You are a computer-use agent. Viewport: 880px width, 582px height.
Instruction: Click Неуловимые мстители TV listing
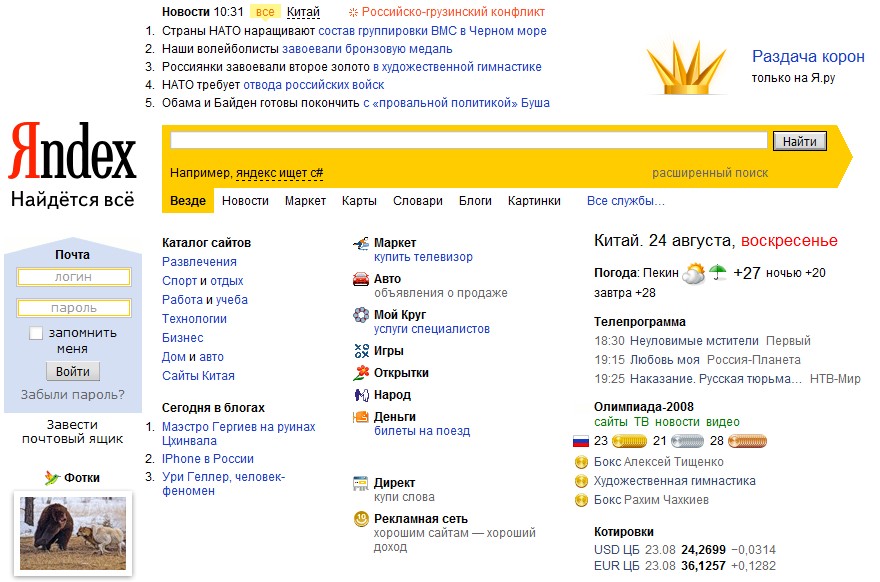click(x=694, y=341)
